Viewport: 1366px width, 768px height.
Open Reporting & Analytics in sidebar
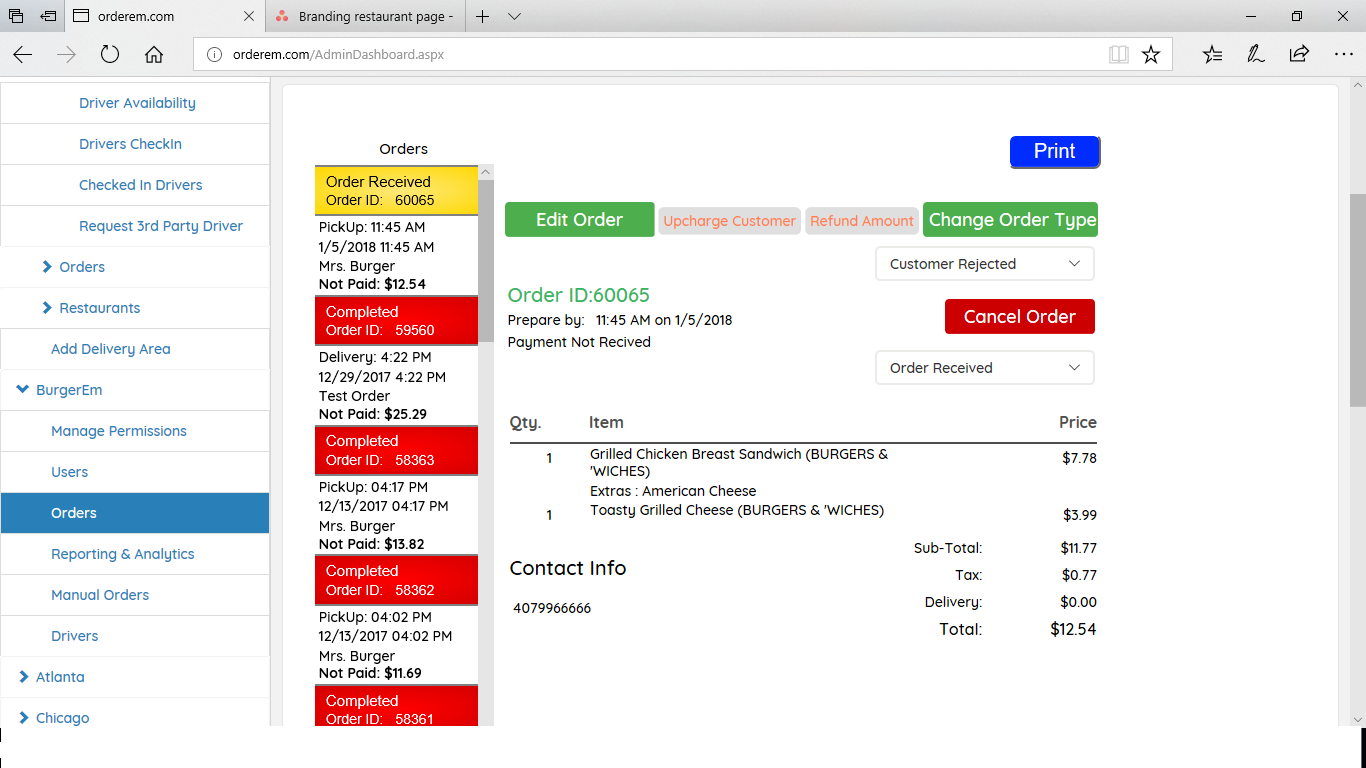(122, 554)
